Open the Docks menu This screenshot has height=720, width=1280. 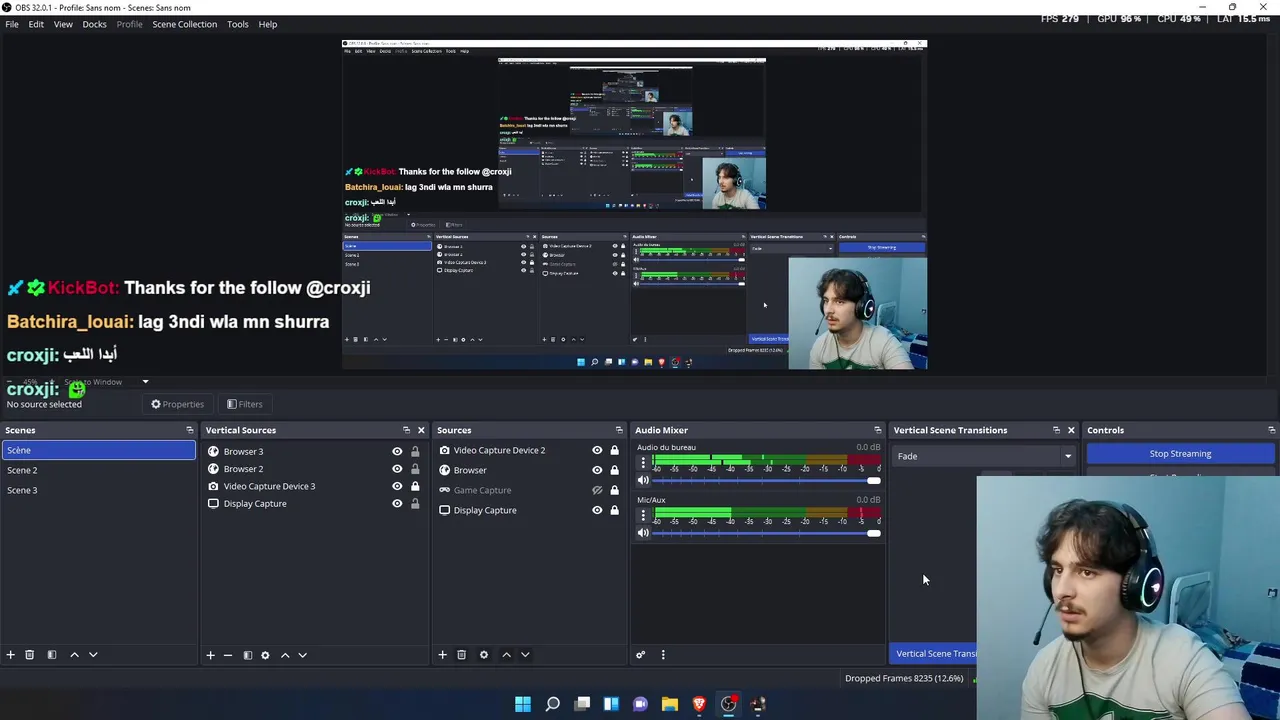[94, 24]
